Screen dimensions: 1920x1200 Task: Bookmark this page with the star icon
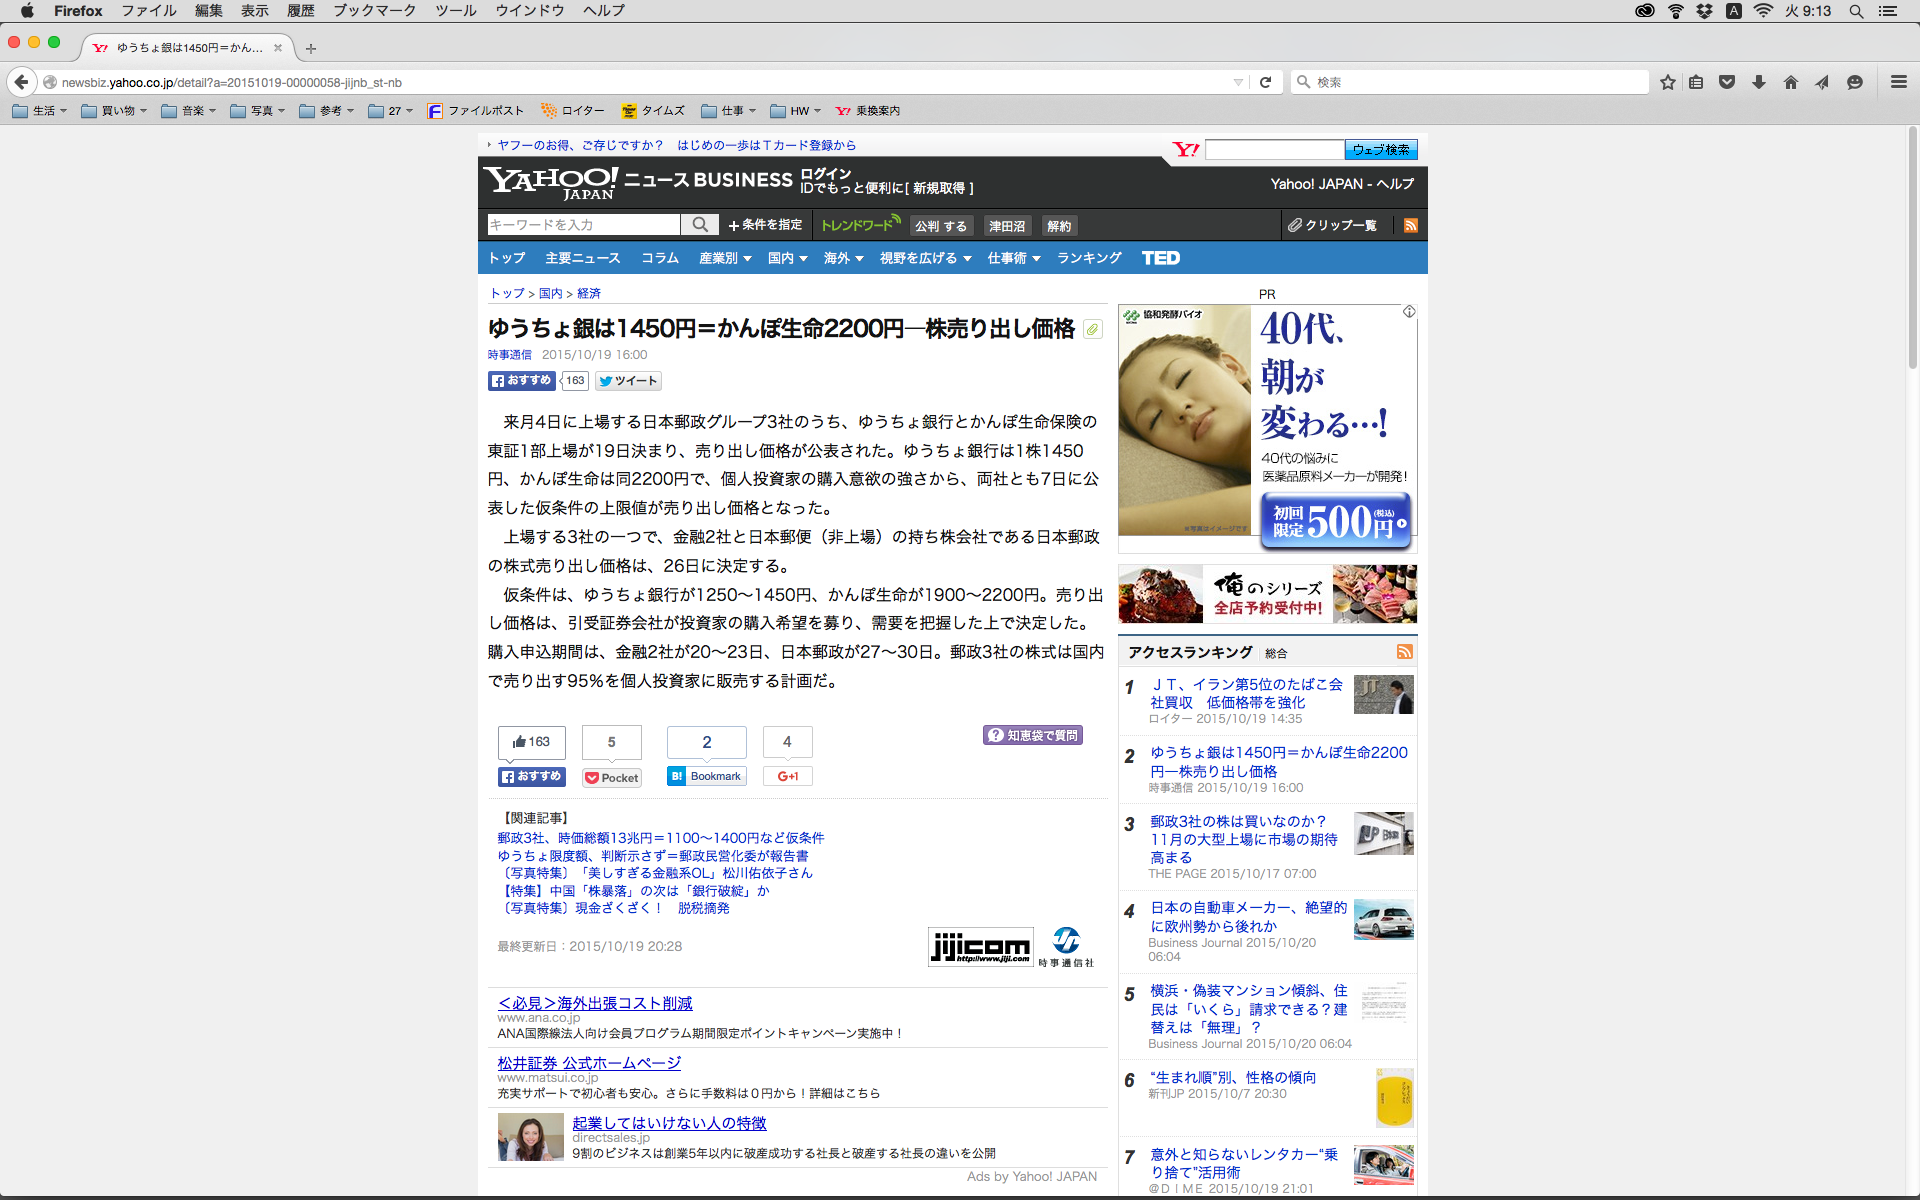(1667, 82)
